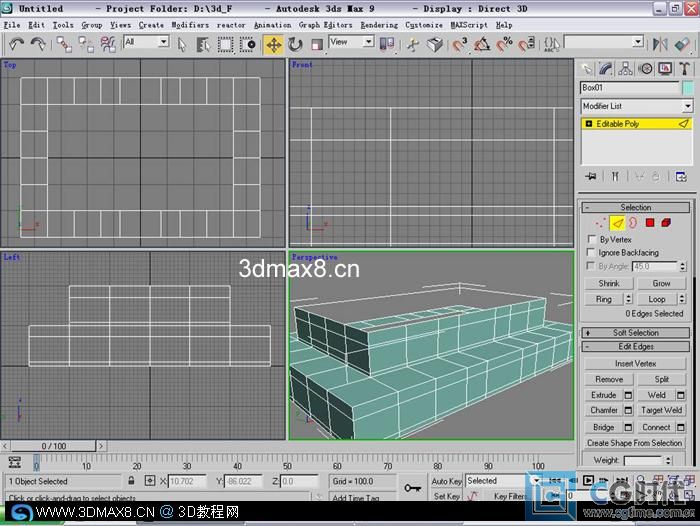Toggle the Auto Key button
Viewport: 700px width, 526px height.
[x=446, y=481]
